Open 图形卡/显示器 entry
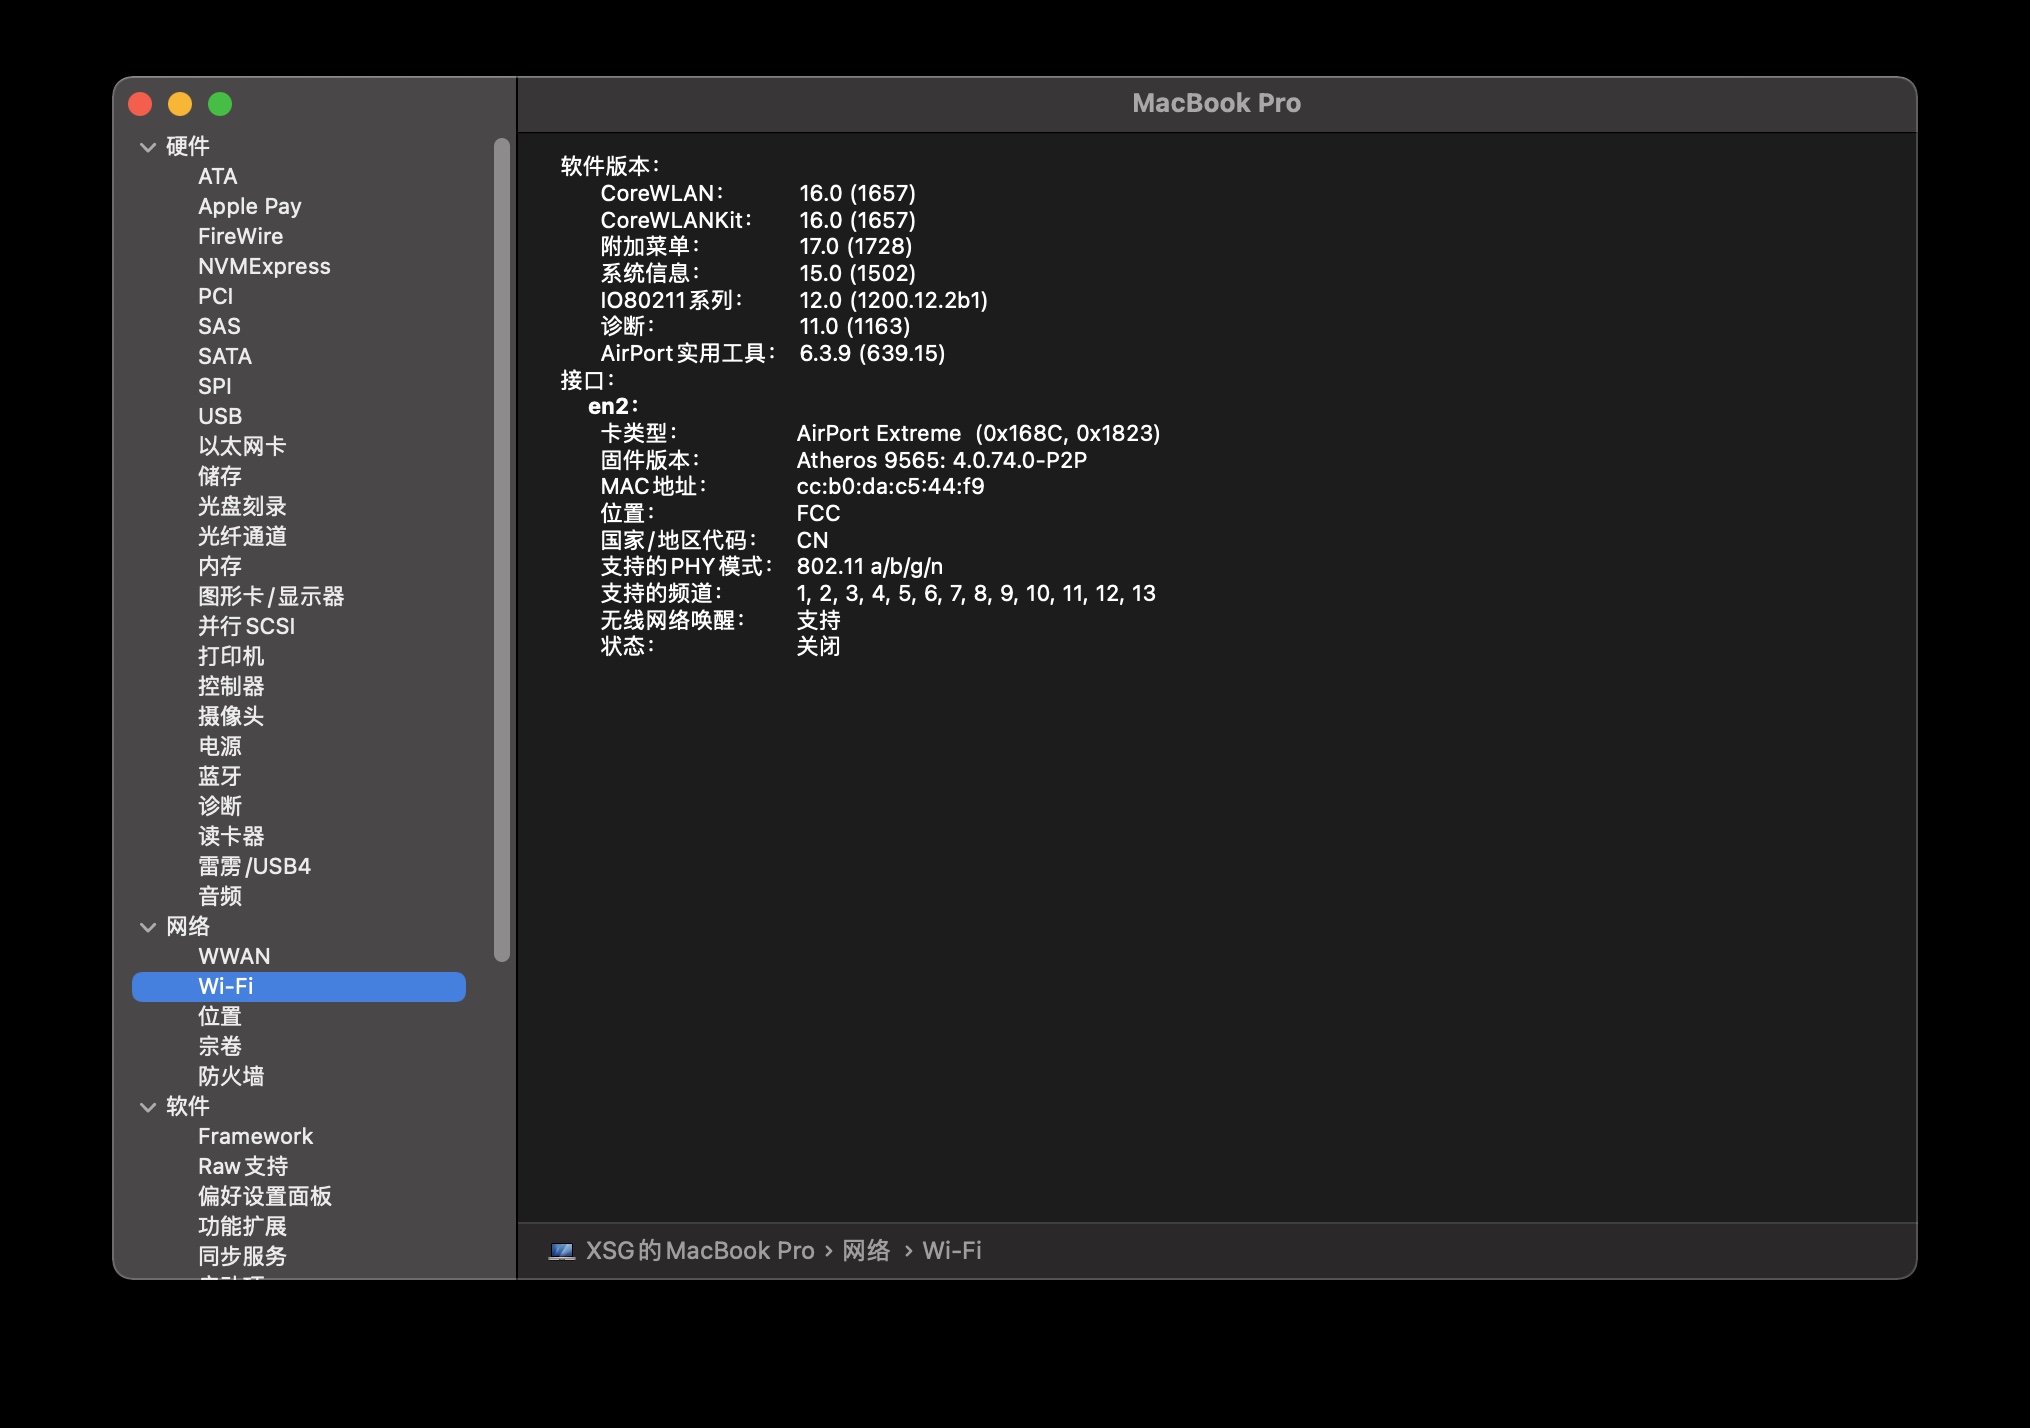2030x1428 pixels. coord(270,596)
